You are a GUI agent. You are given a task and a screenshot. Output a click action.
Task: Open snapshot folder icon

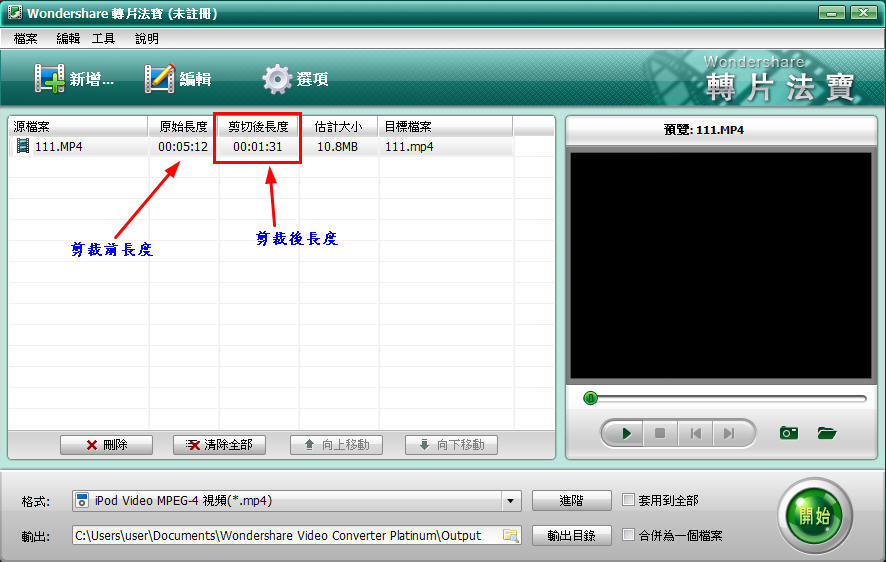(x=826, y=433)
